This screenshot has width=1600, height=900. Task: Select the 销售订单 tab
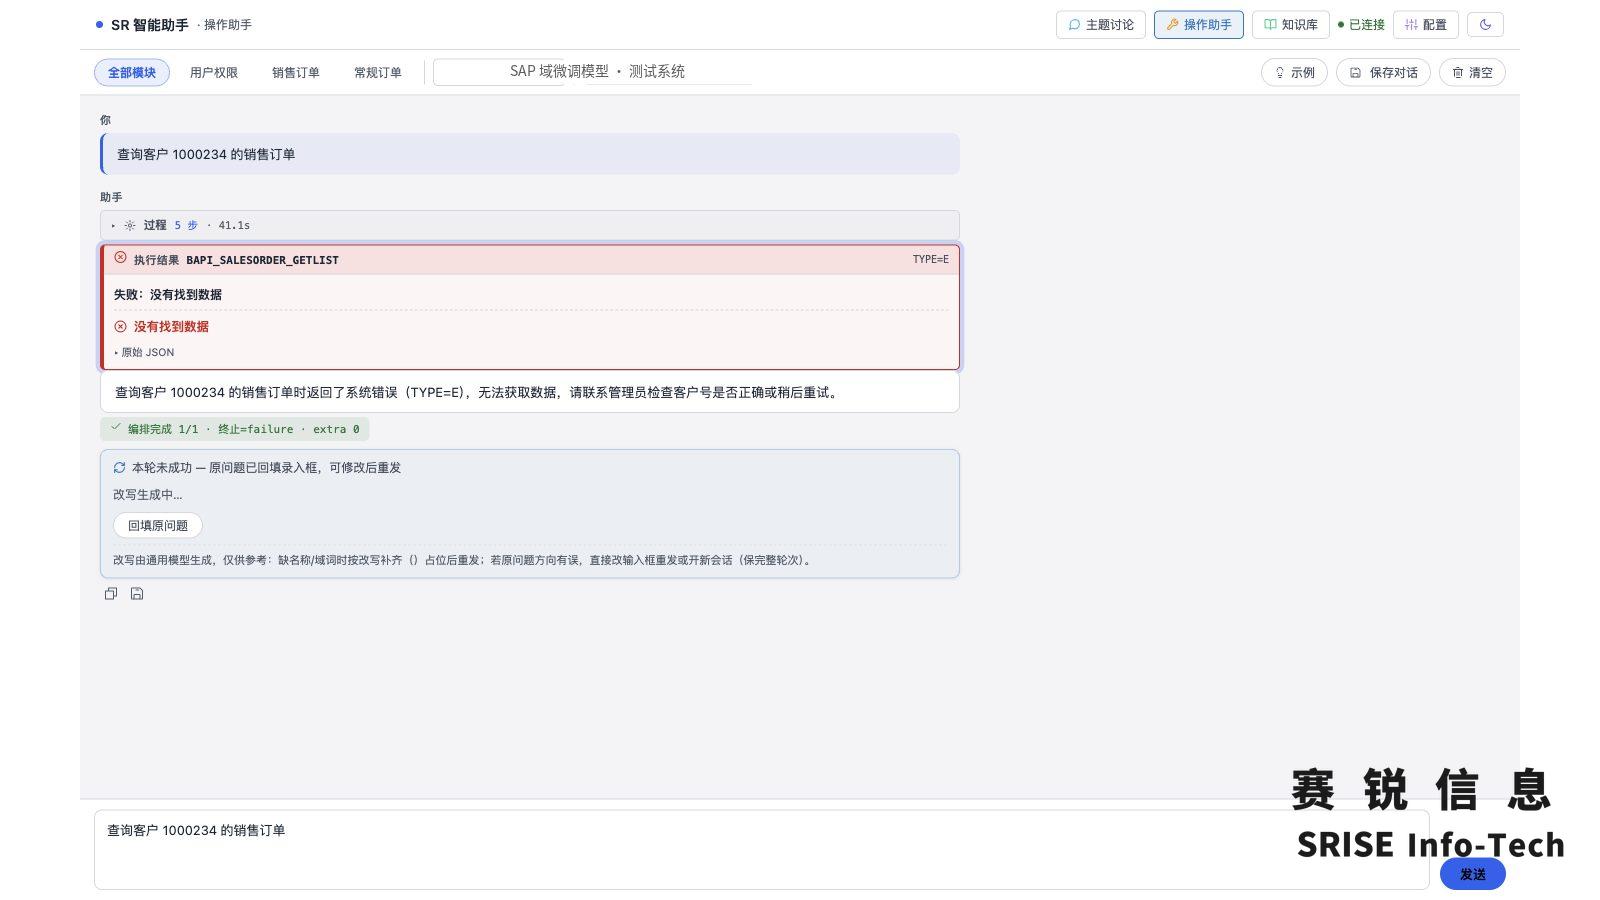[x=296, y=73]
